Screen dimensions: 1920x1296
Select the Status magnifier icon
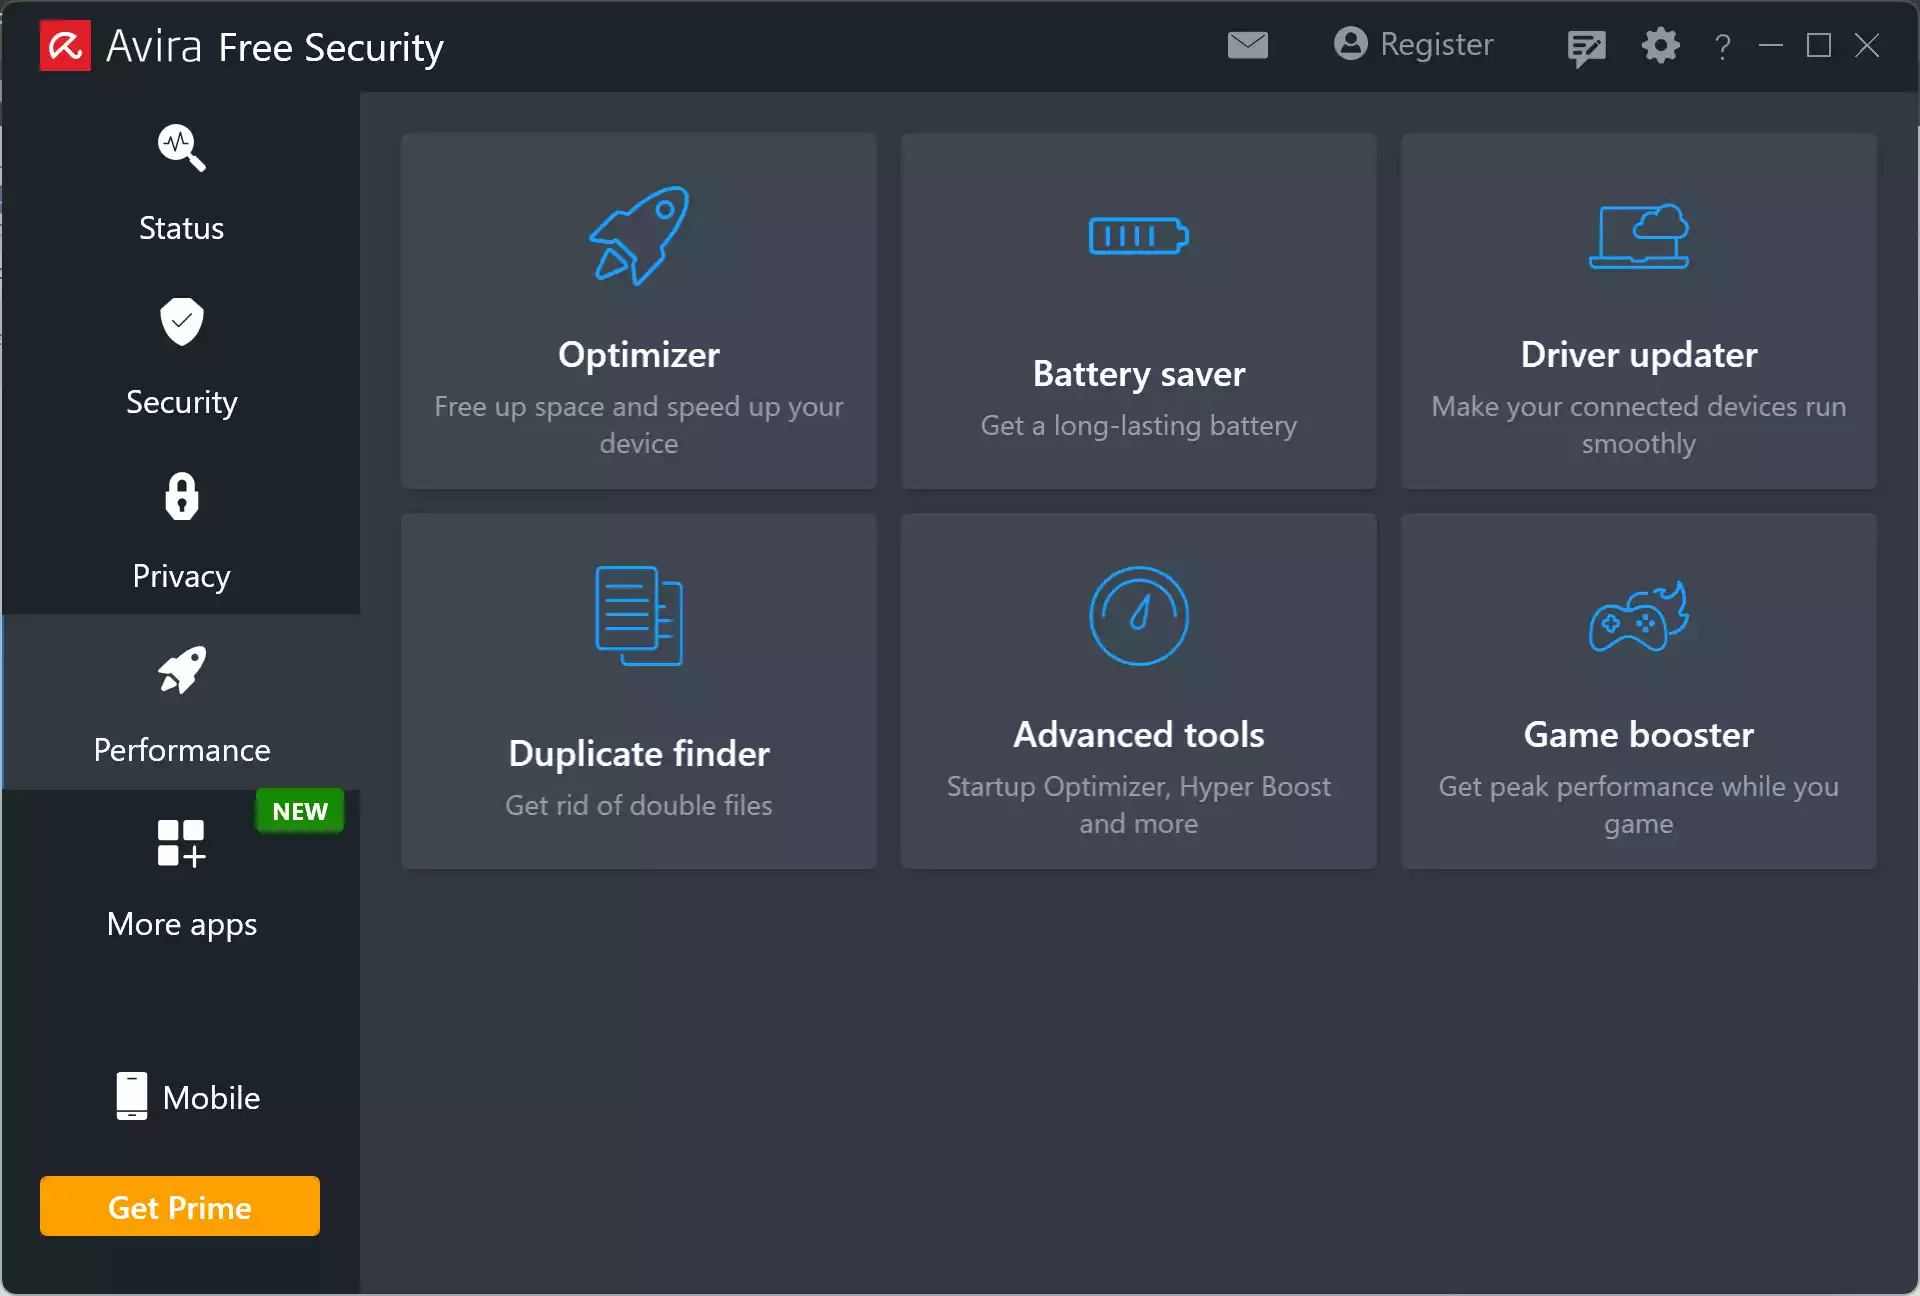pos(181,148)
